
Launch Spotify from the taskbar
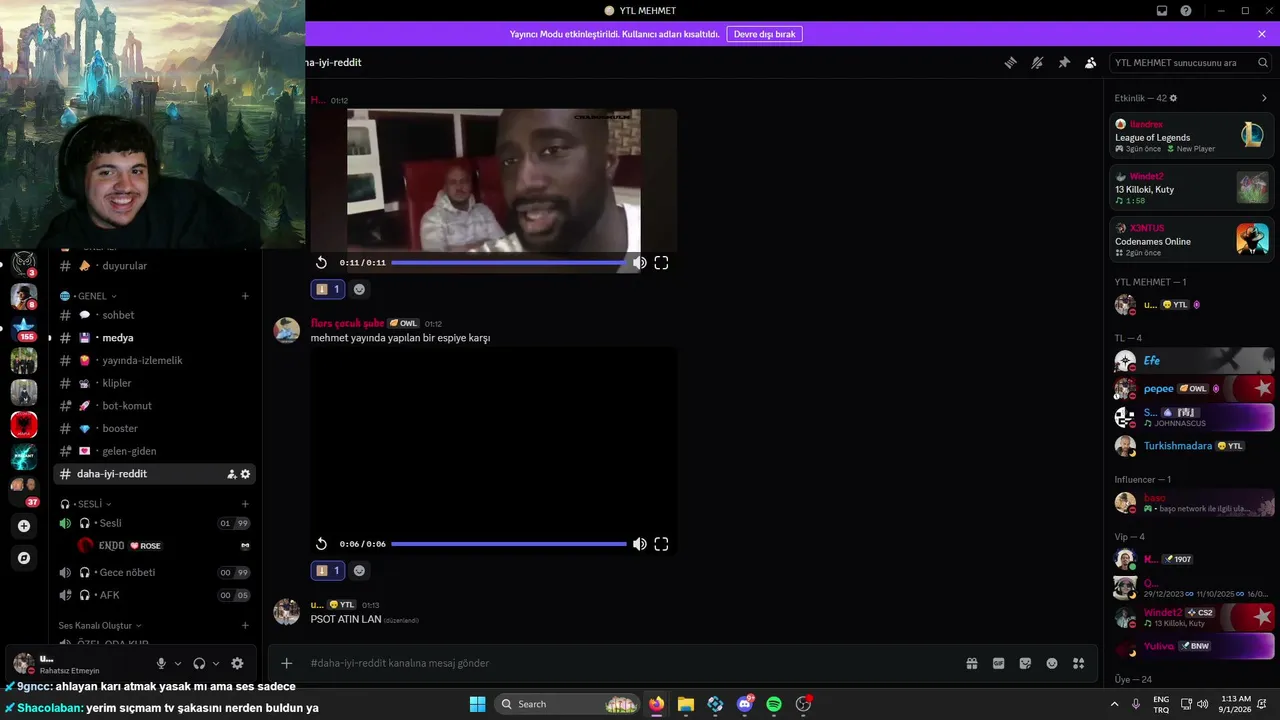click(774, 704)
